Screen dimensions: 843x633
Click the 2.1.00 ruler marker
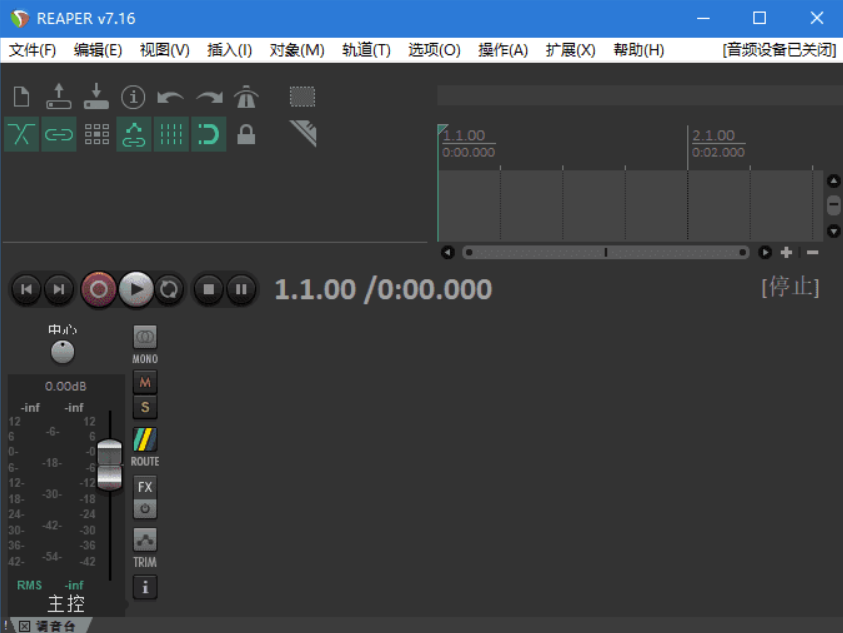coord(713,136)
